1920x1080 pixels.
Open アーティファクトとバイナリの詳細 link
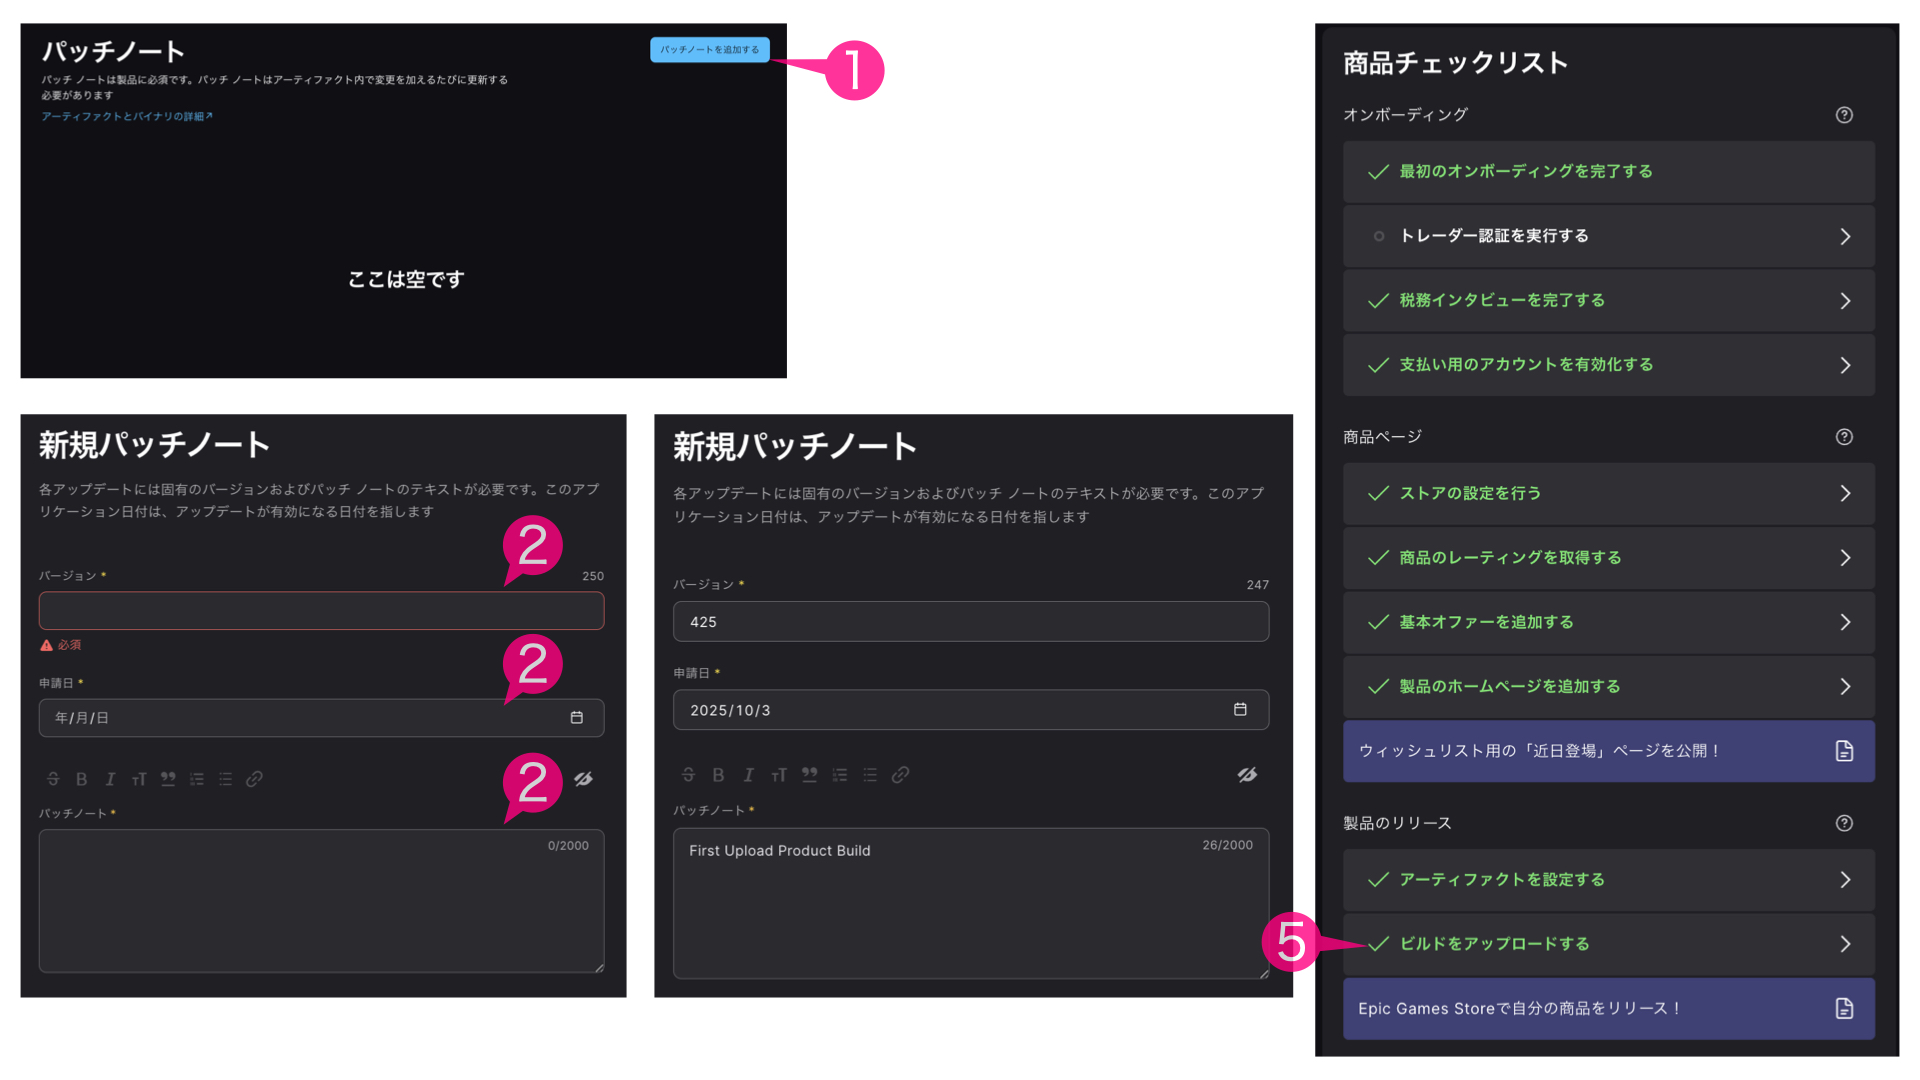pos(126,117)
